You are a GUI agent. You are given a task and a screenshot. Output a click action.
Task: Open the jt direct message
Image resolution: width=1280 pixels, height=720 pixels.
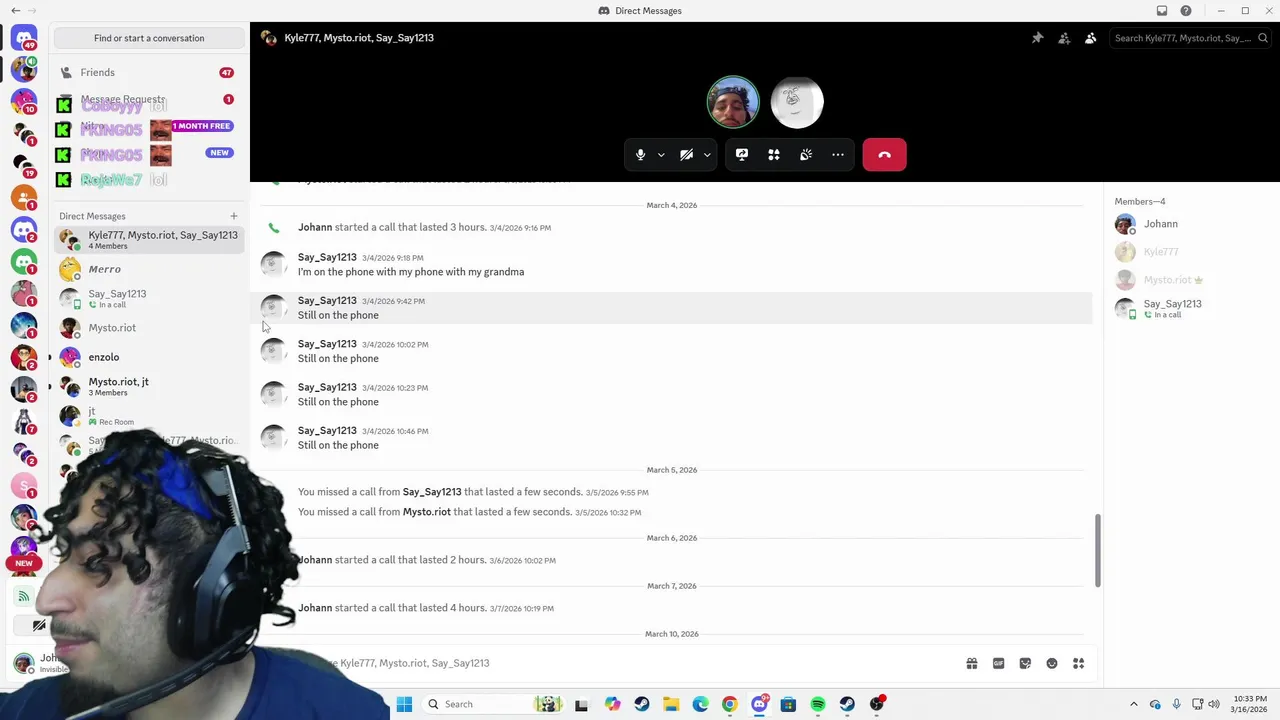[x=149, y=415]
